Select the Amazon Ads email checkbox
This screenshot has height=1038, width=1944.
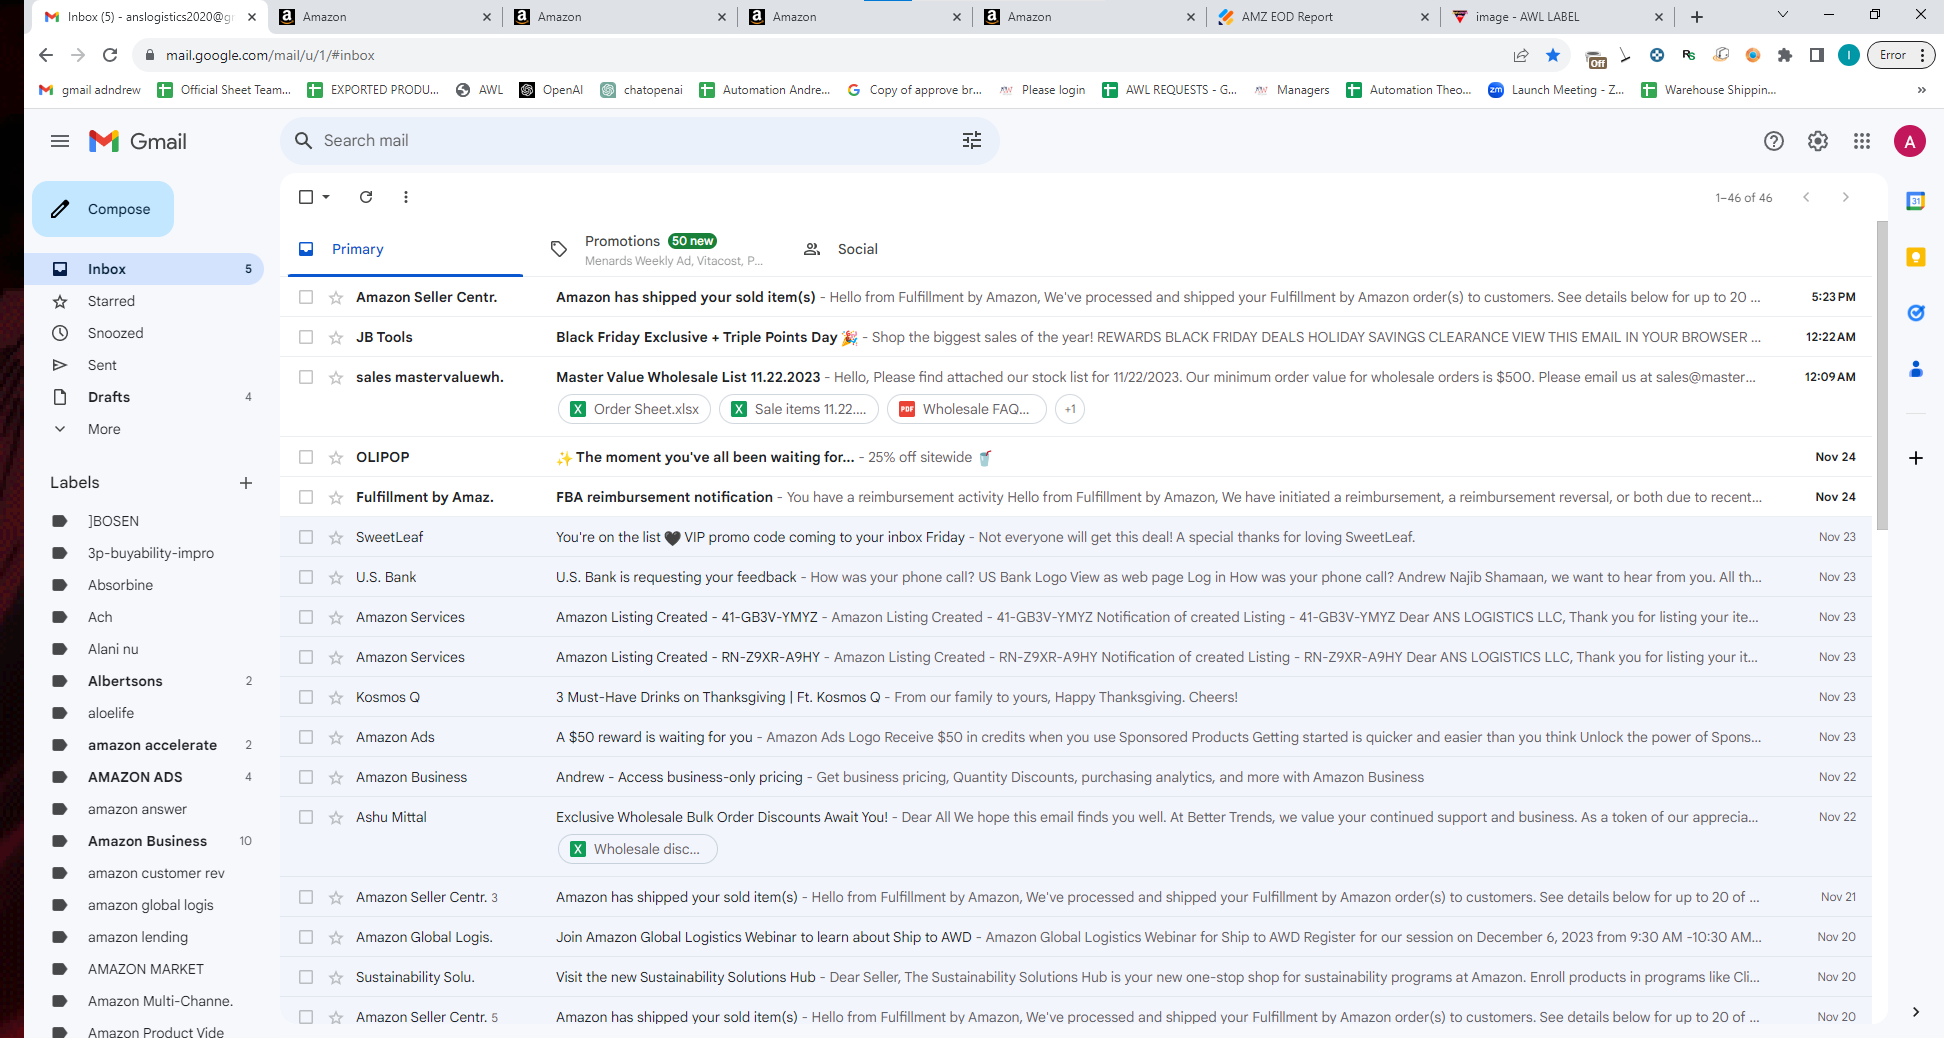306,737
